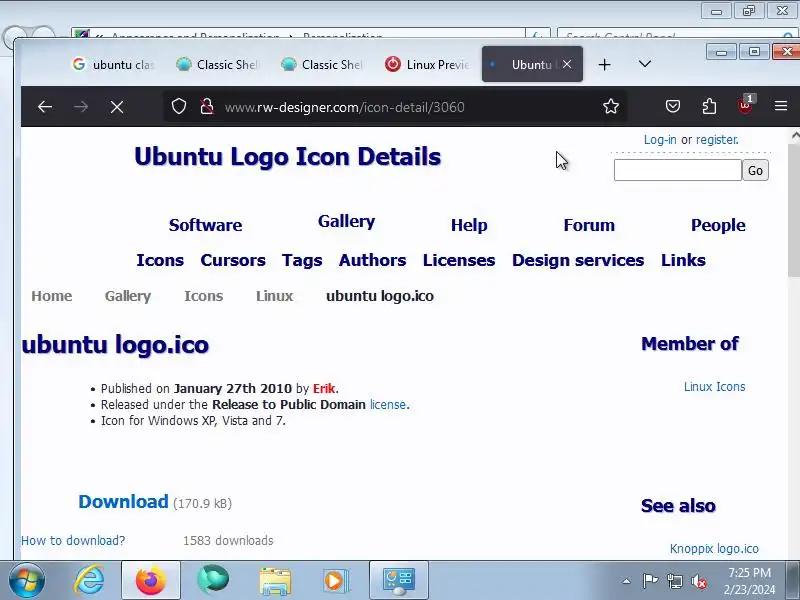Open the Forum menu item

point(589,225)
